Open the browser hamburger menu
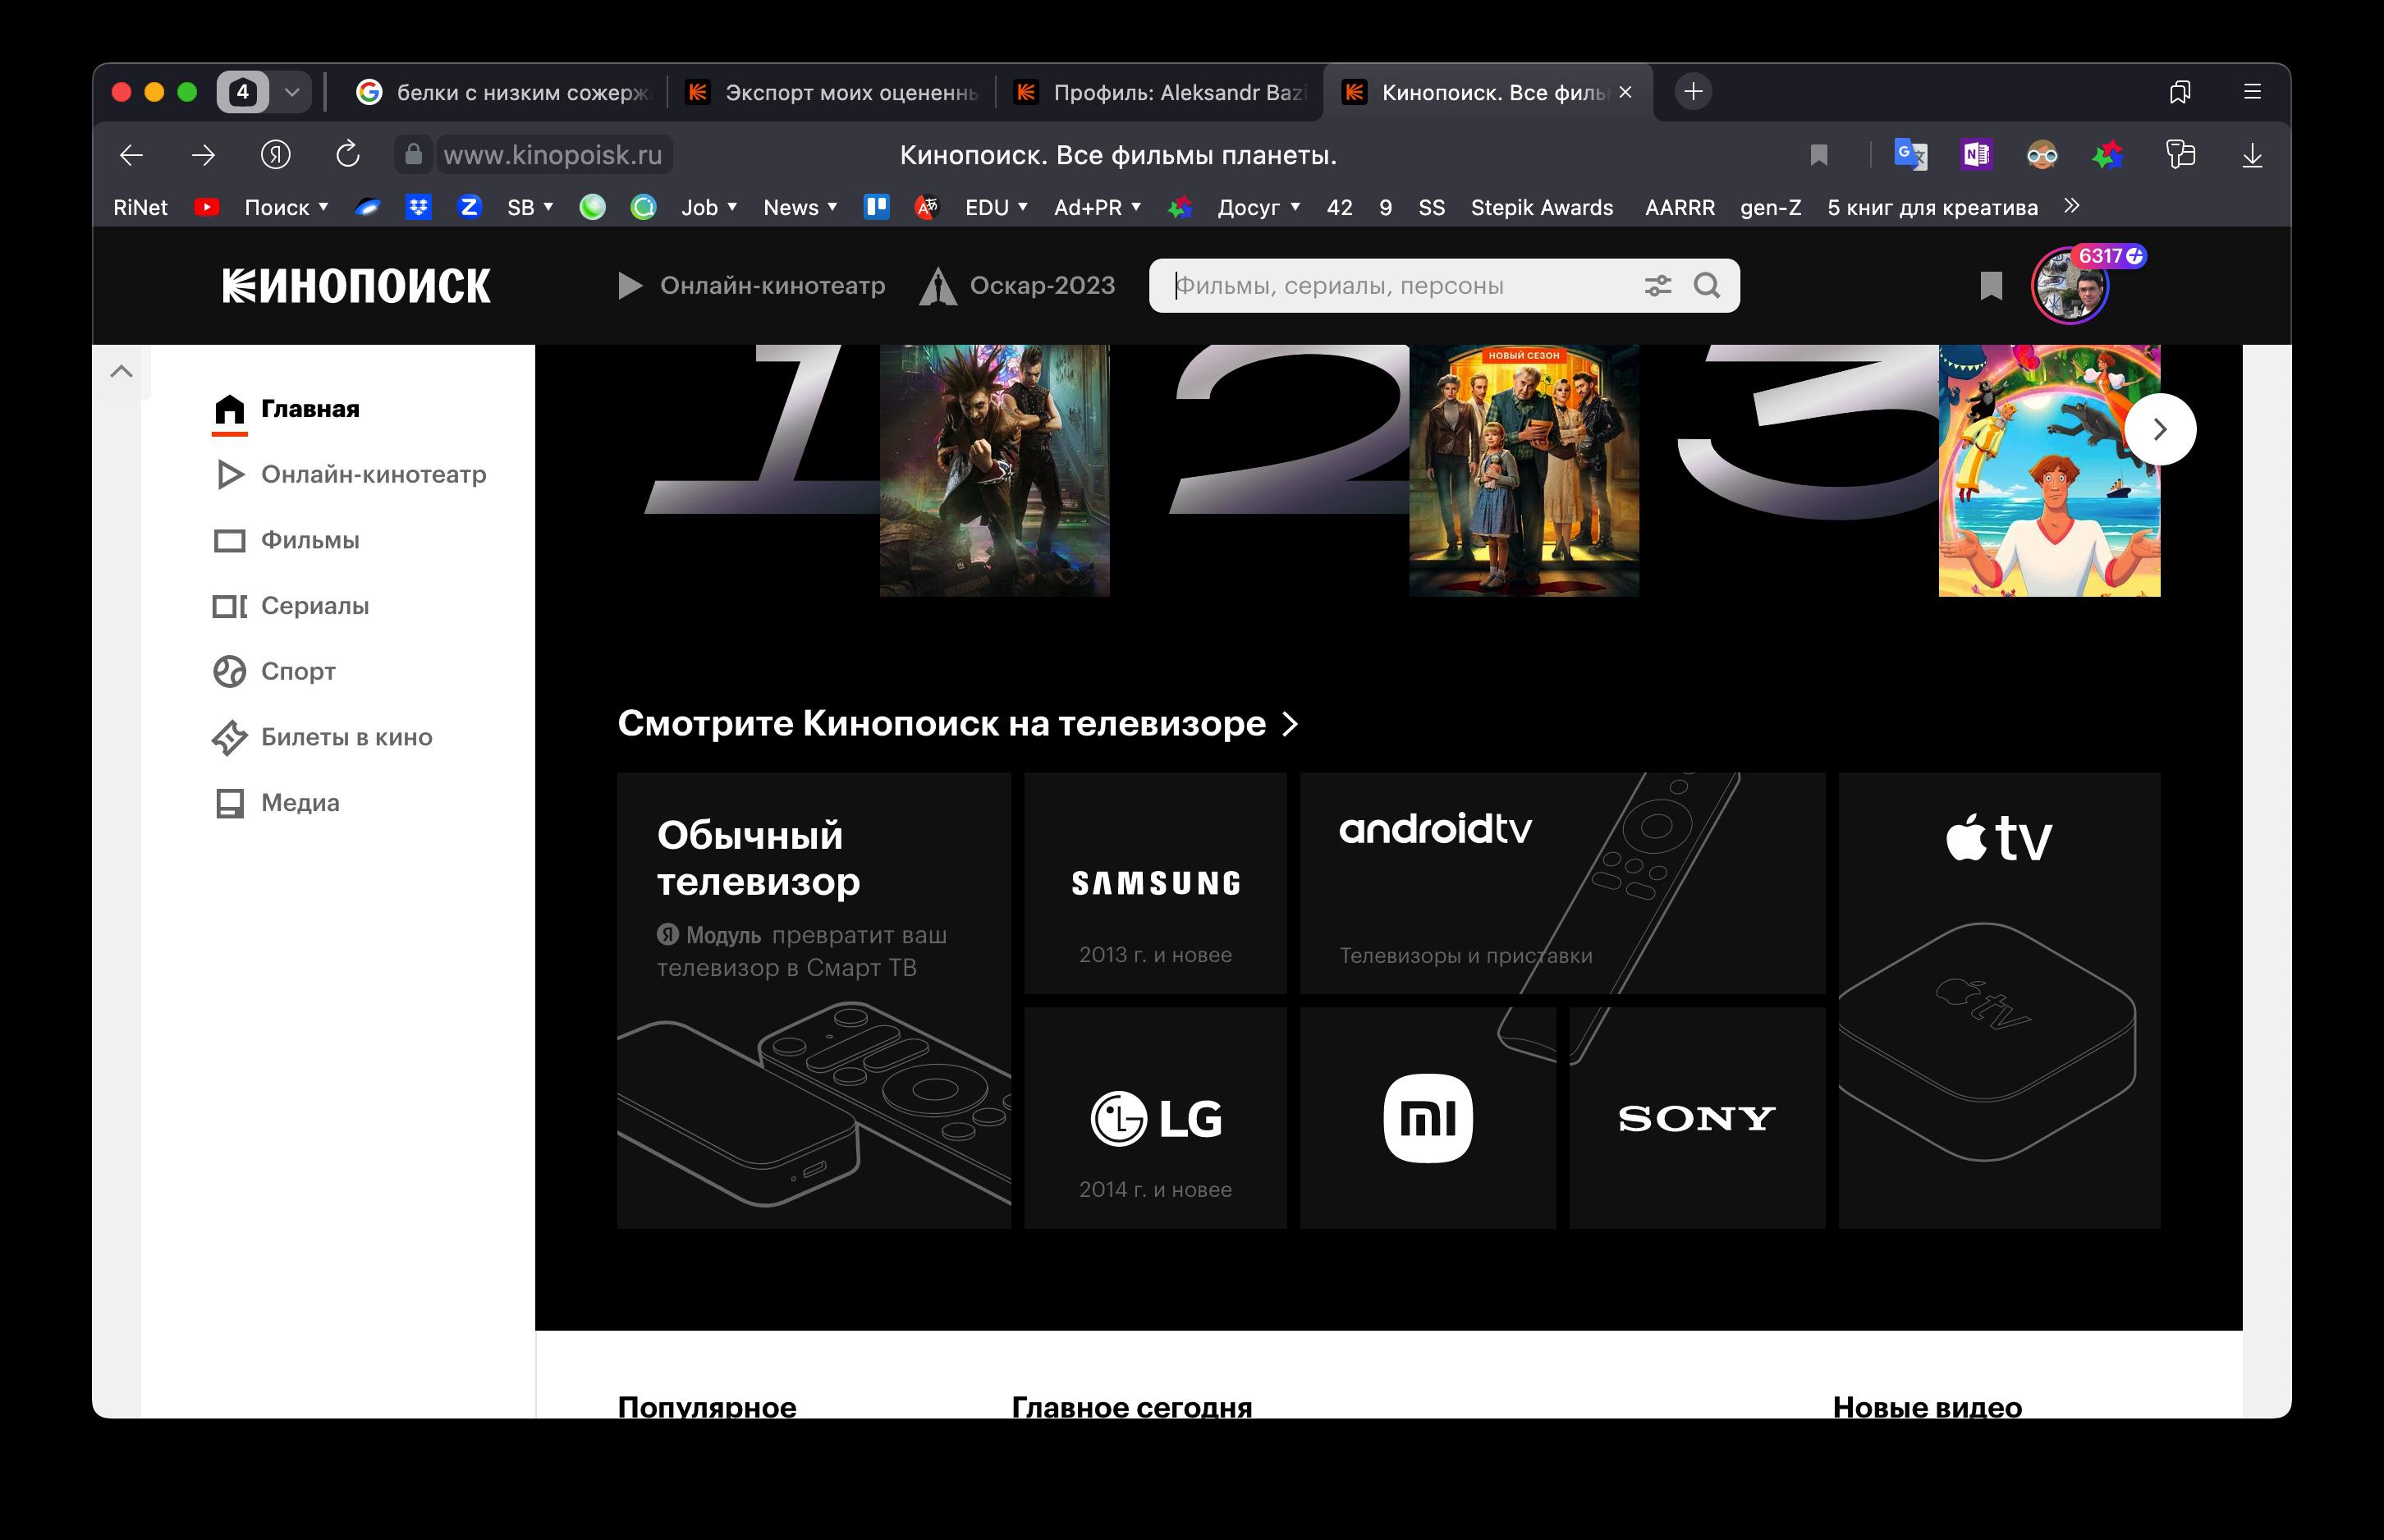 tap(2252, 92)
